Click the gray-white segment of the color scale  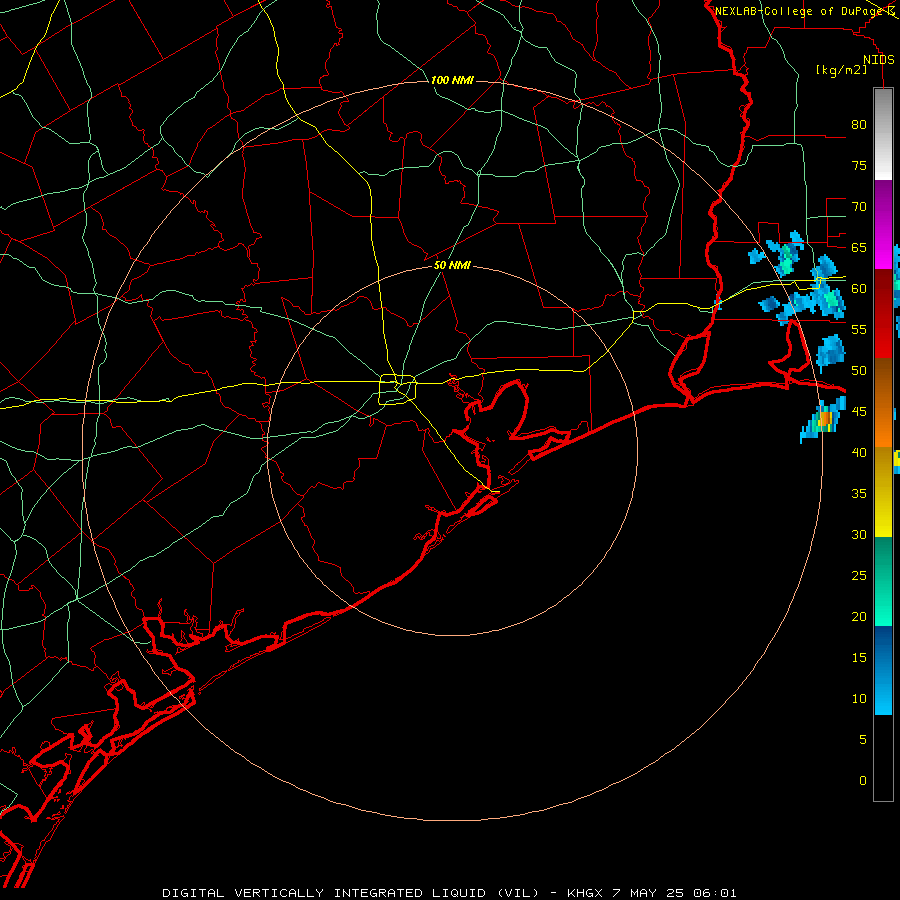point(883,134)
